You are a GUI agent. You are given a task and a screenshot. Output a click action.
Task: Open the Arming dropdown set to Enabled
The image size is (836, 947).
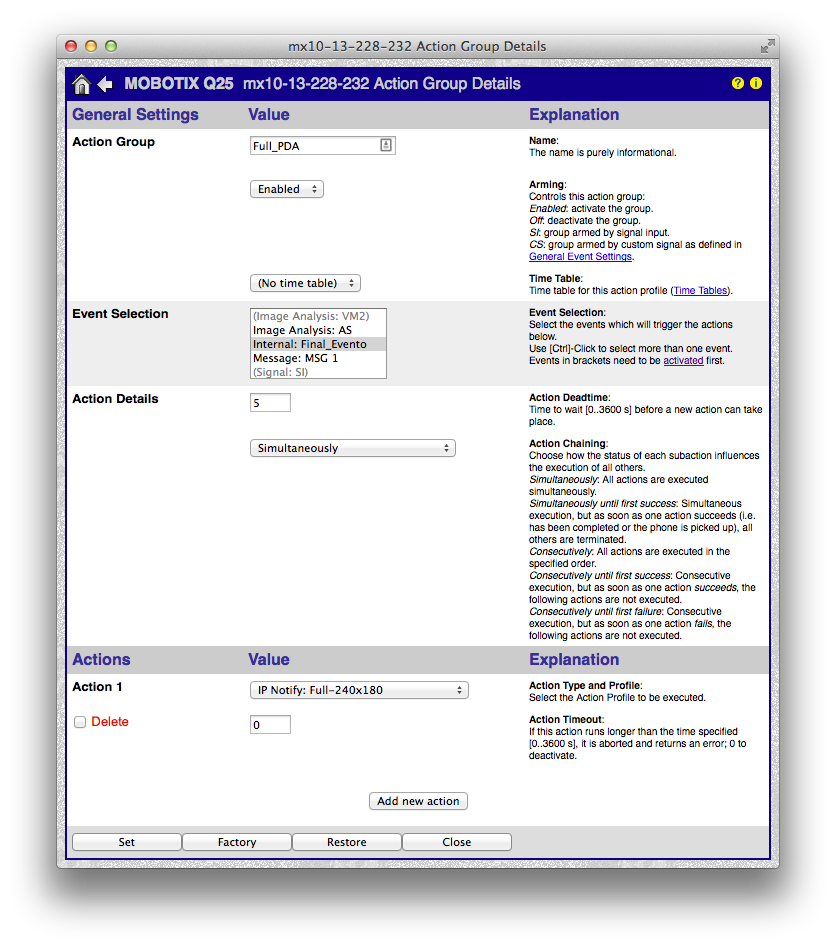[x=286, y=189]
